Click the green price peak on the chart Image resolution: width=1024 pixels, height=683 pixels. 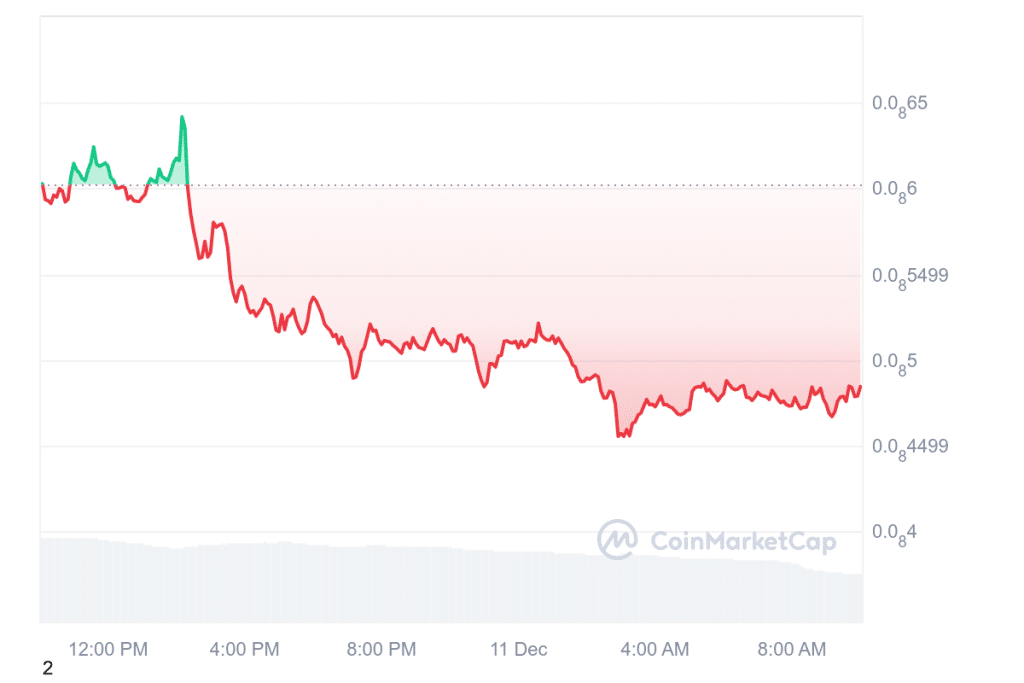(x=182, y=118)
